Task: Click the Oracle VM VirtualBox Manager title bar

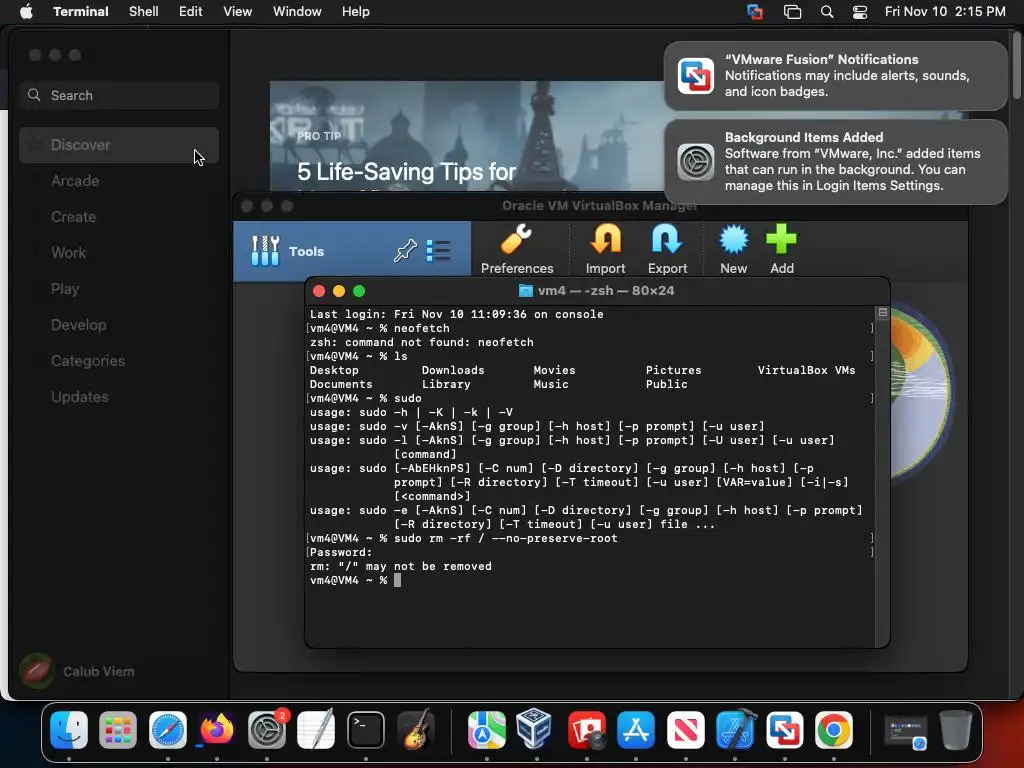Action: point(600,206)
